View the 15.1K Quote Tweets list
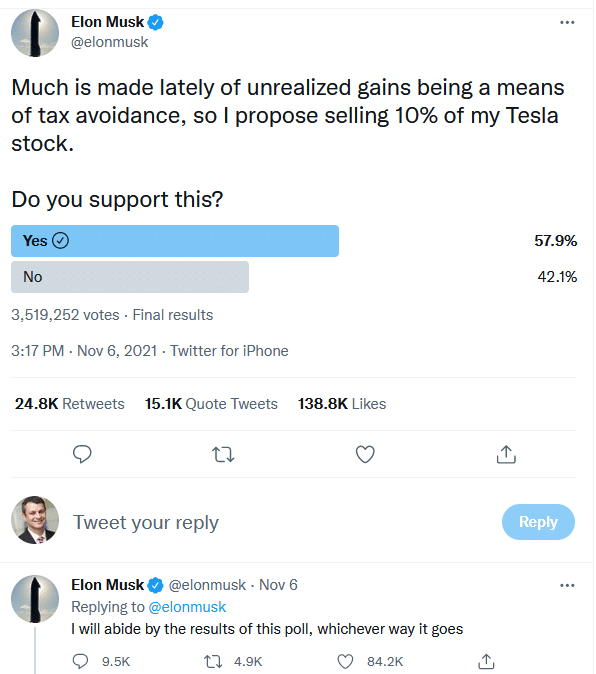The height and width of the screenshot is (674, 596). click(211, 404)
